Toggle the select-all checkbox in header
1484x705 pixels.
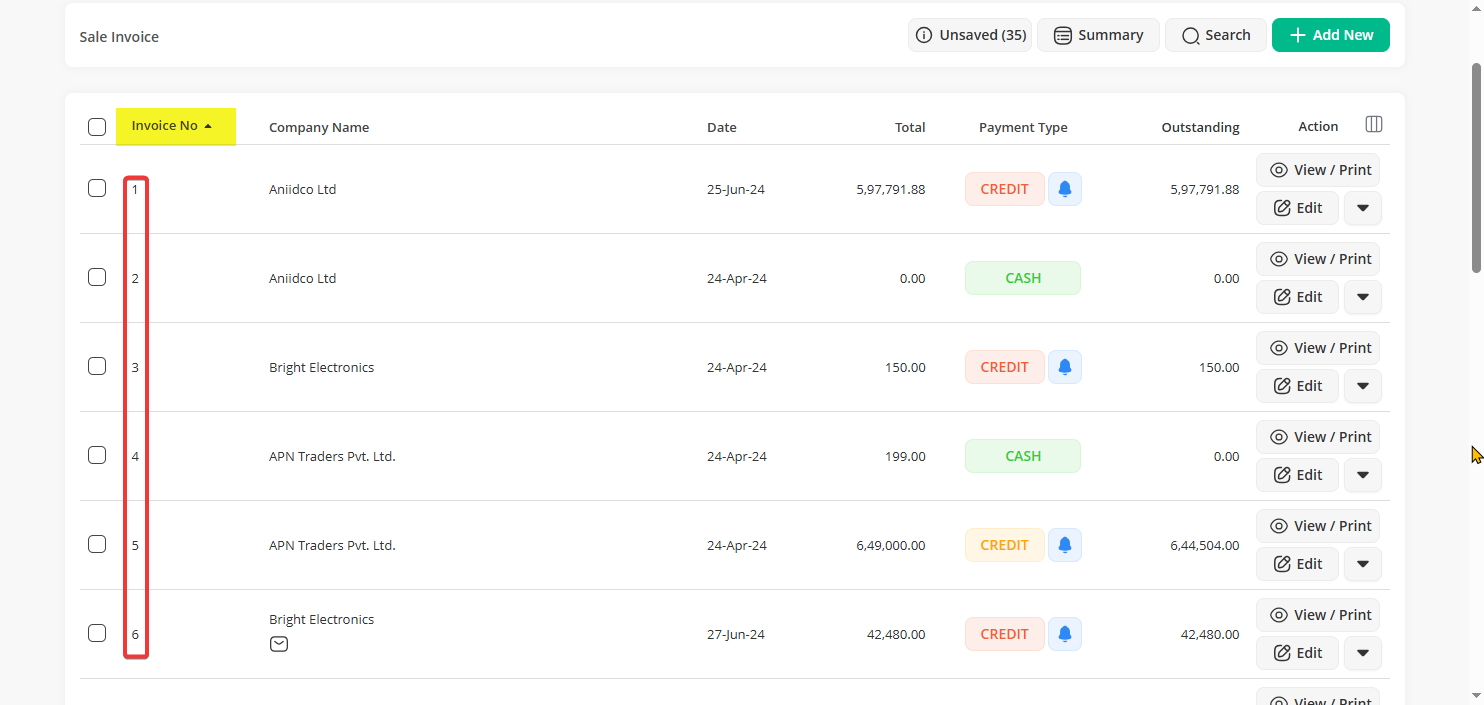point(97,127)
